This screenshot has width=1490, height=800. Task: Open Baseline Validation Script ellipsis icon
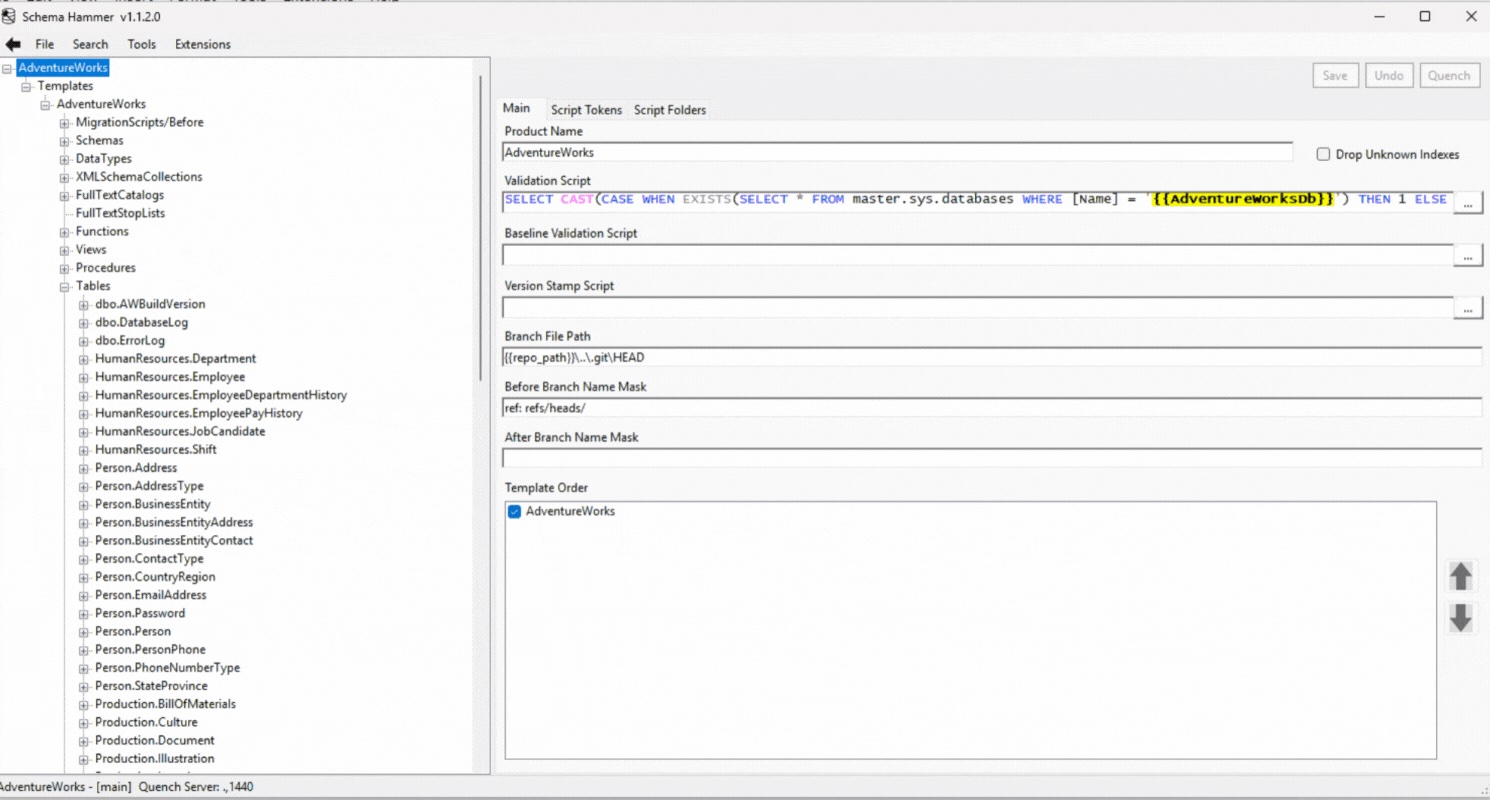click(1467, 255)
